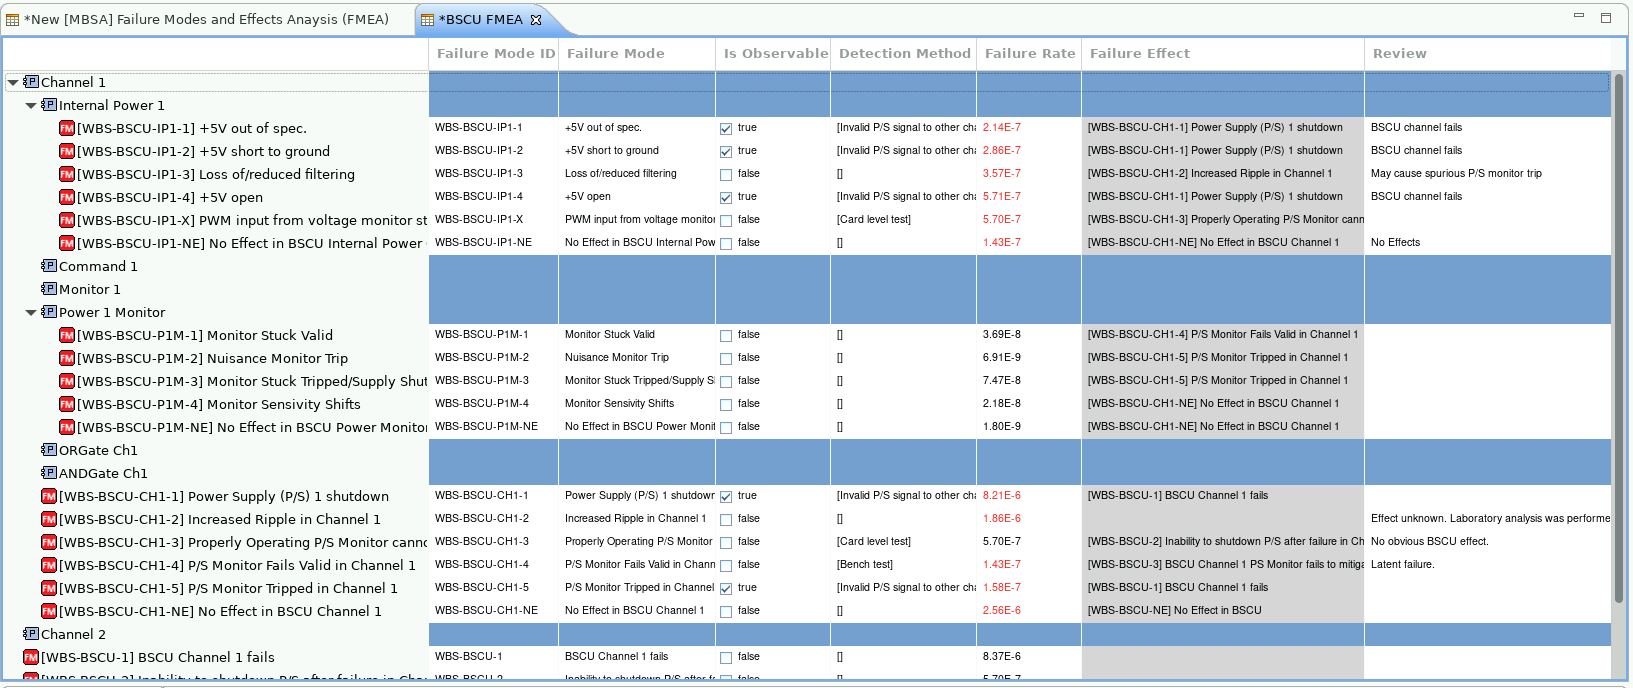Image resolution: width=1633 pixels, height=688 pixels.
Task: Click FM icon of WBS-BSCU-CH1-3 row
Action: (49, 542)
